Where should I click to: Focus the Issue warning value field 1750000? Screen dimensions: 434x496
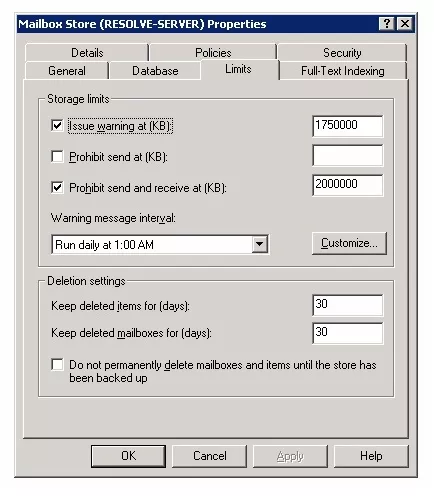(x=348, y=126)
